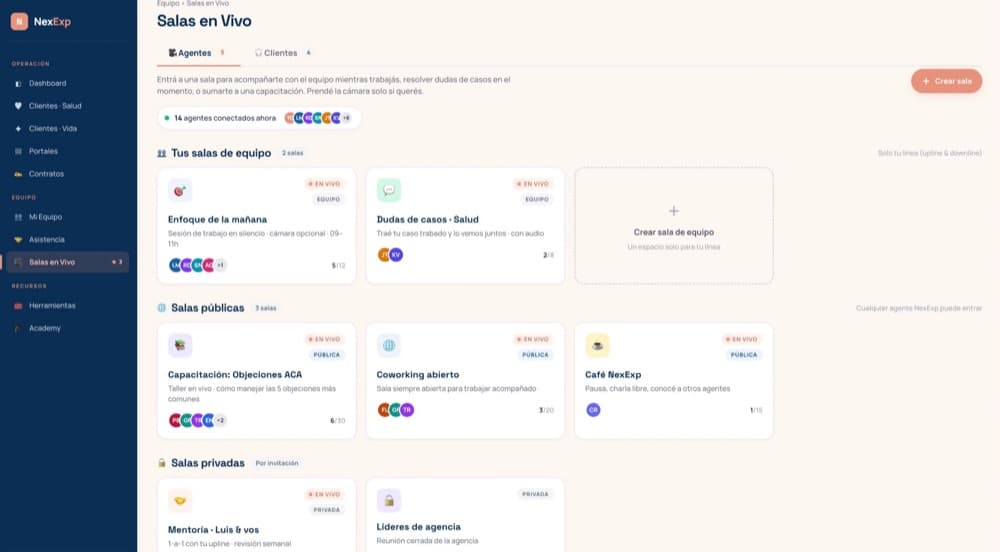Click the Mi Equipo people icon
Viewport: 1000px width, 552px height.
pyautogui.click(x=18, y=217)
